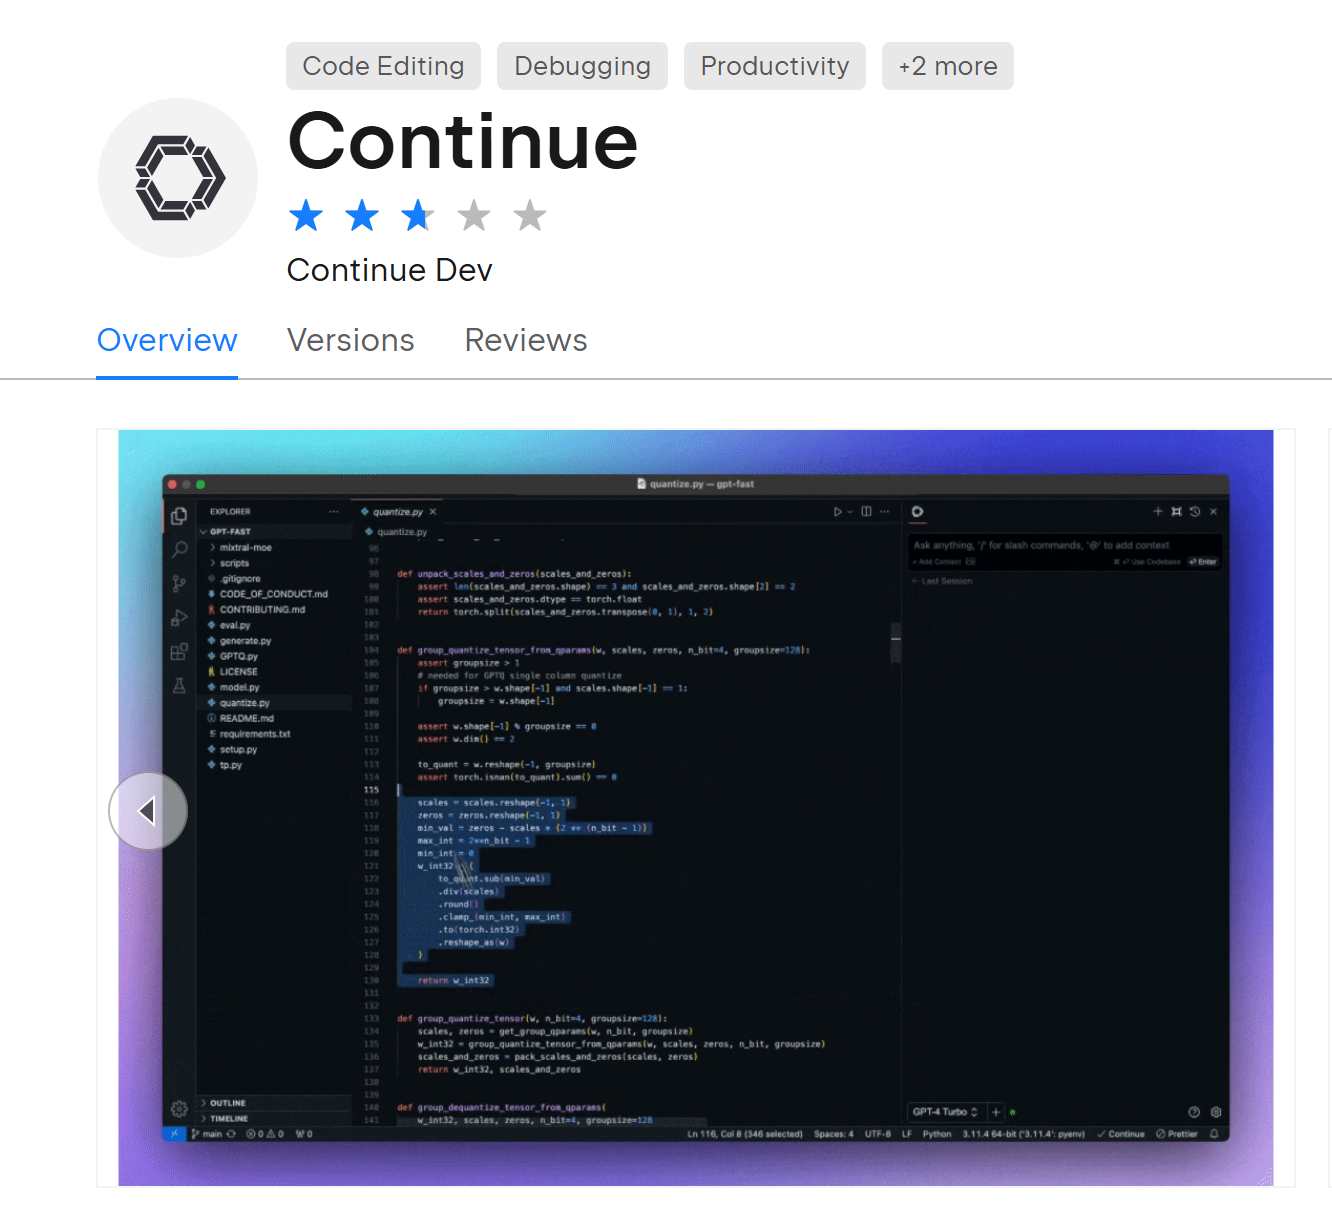This screenshot has height=1231, width=1332.
Task: Open the Versions tab
Action: point(351,340)
